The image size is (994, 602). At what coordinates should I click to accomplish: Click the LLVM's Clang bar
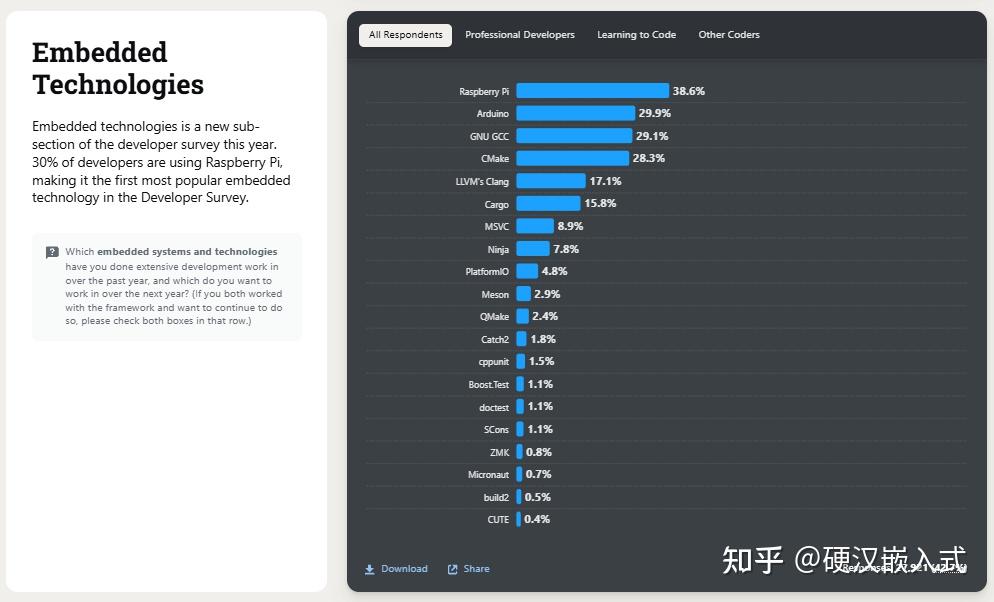point(550,181)
